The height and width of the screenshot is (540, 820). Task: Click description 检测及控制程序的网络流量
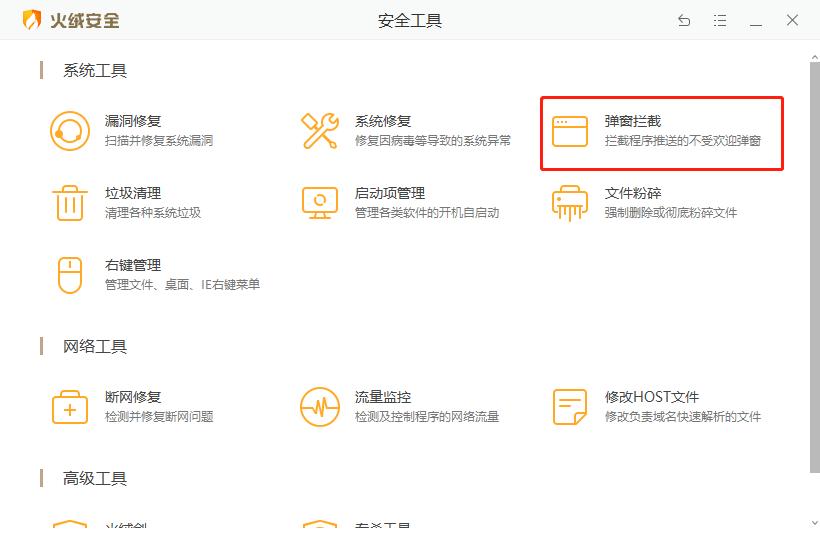427,417
